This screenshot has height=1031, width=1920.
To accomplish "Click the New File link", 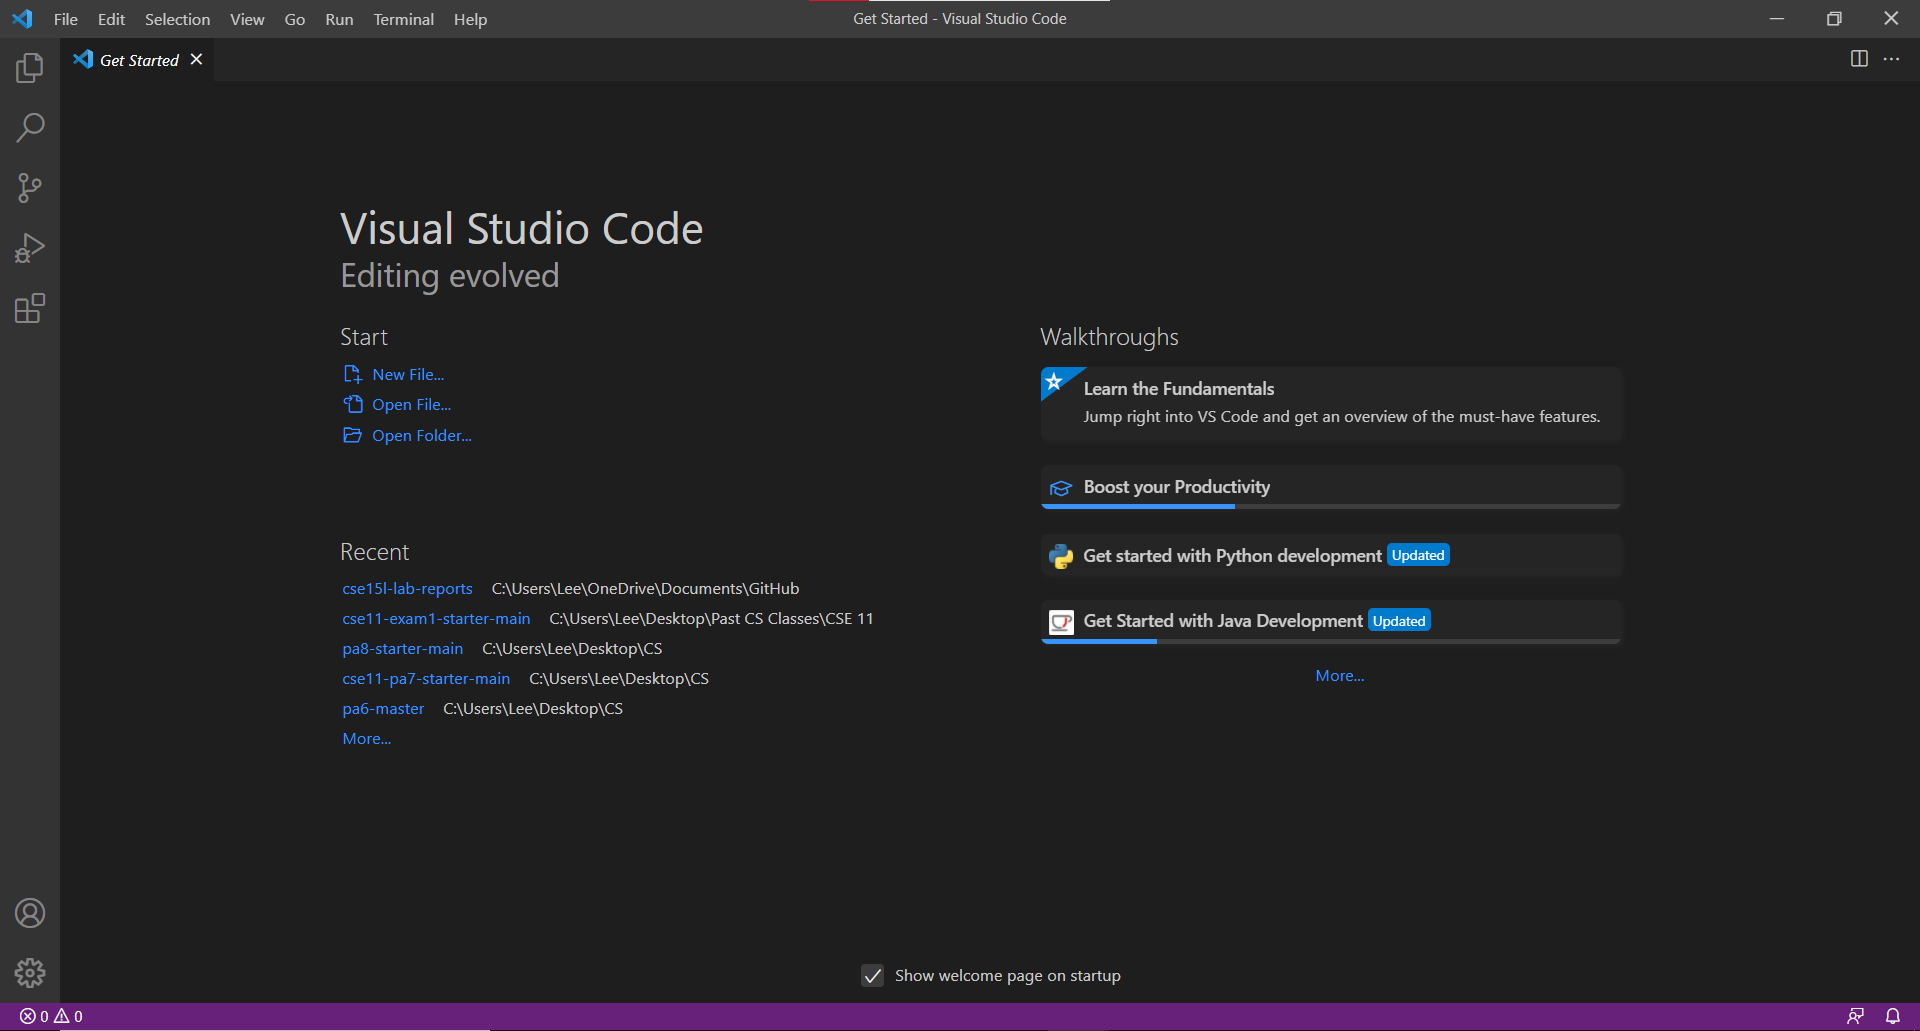I will 408,374.
